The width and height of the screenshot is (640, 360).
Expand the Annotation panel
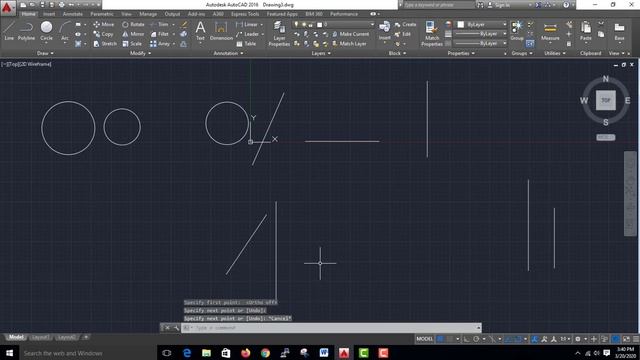(229, 53)
